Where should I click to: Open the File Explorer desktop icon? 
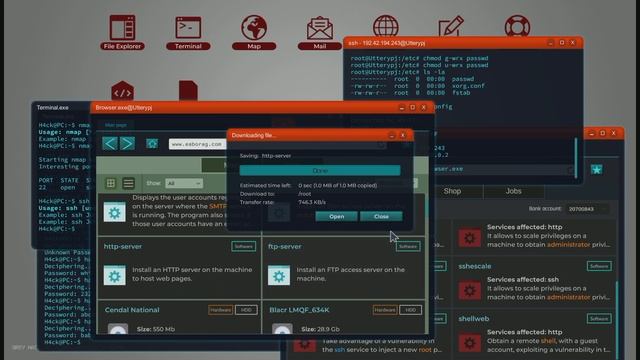(x=122, y=33)
